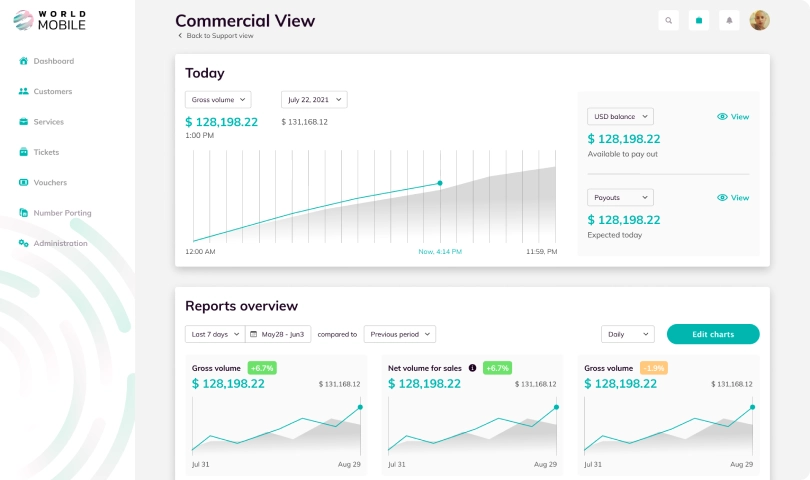
Task: Click the current-time marker dot on Today chart
Action: pos(440,183)
